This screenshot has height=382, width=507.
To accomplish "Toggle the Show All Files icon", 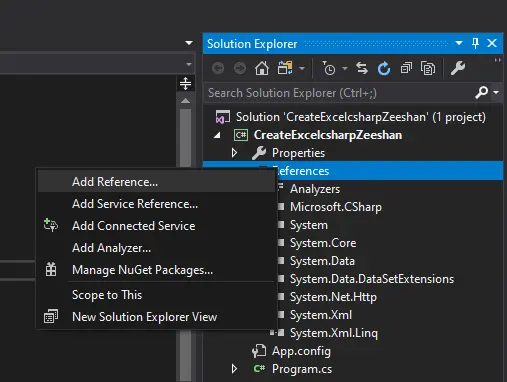I will pyautogui.click(x=428, y=68).
